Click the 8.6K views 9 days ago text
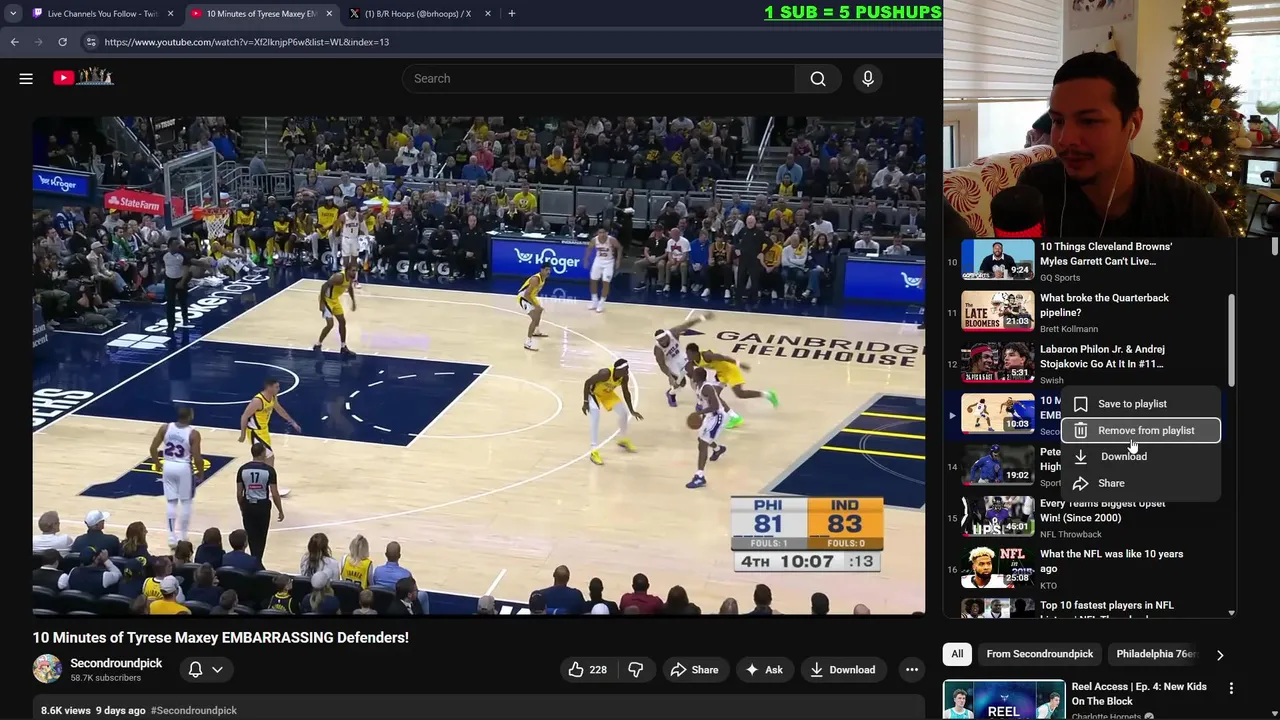The image size is (1280, 720). [93, 710]
